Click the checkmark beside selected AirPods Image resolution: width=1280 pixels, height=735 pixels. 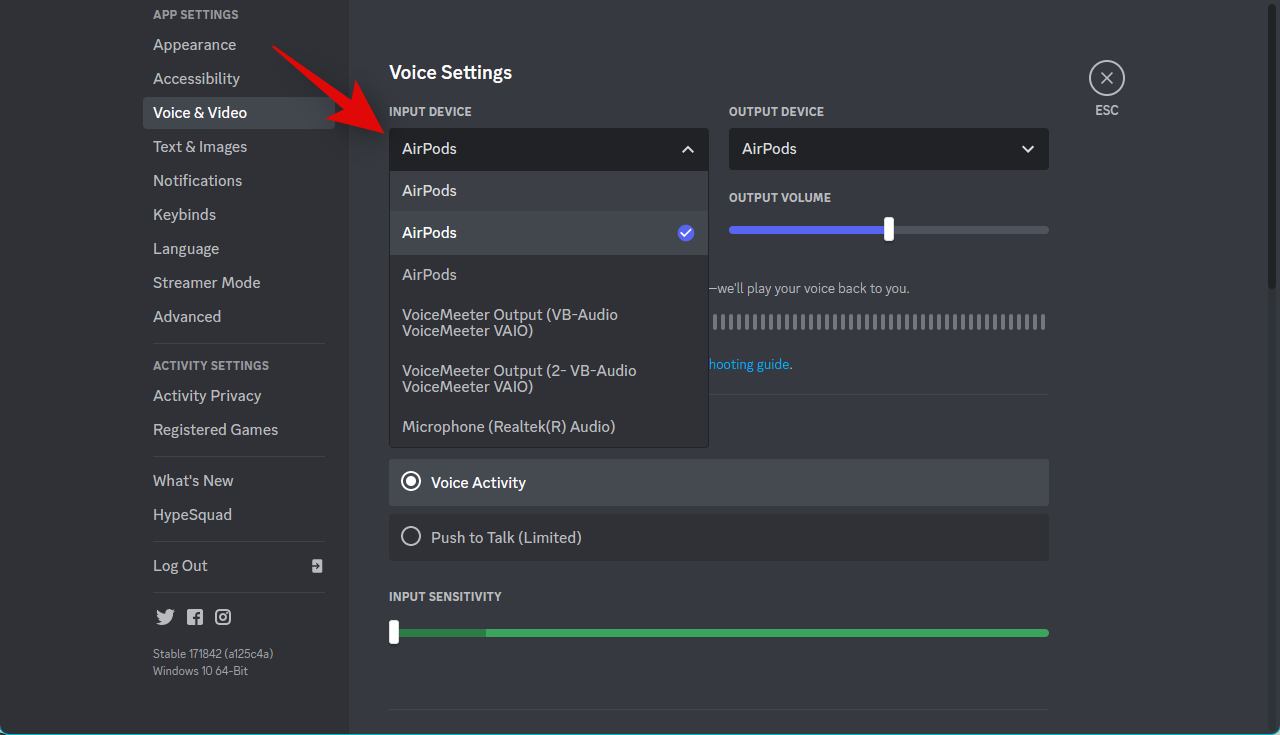(685, 233)
